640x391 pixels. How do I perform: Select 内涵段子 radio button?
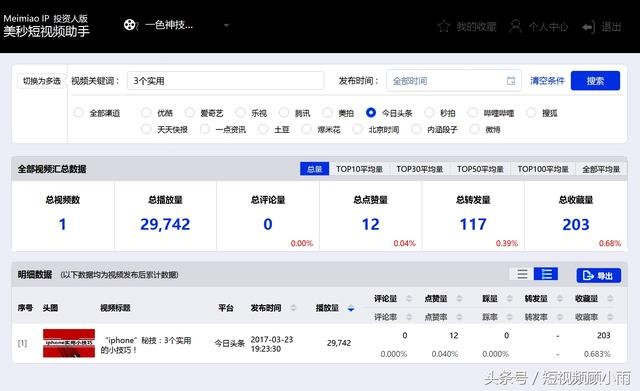pyautogui.click(x=416, y=129)
